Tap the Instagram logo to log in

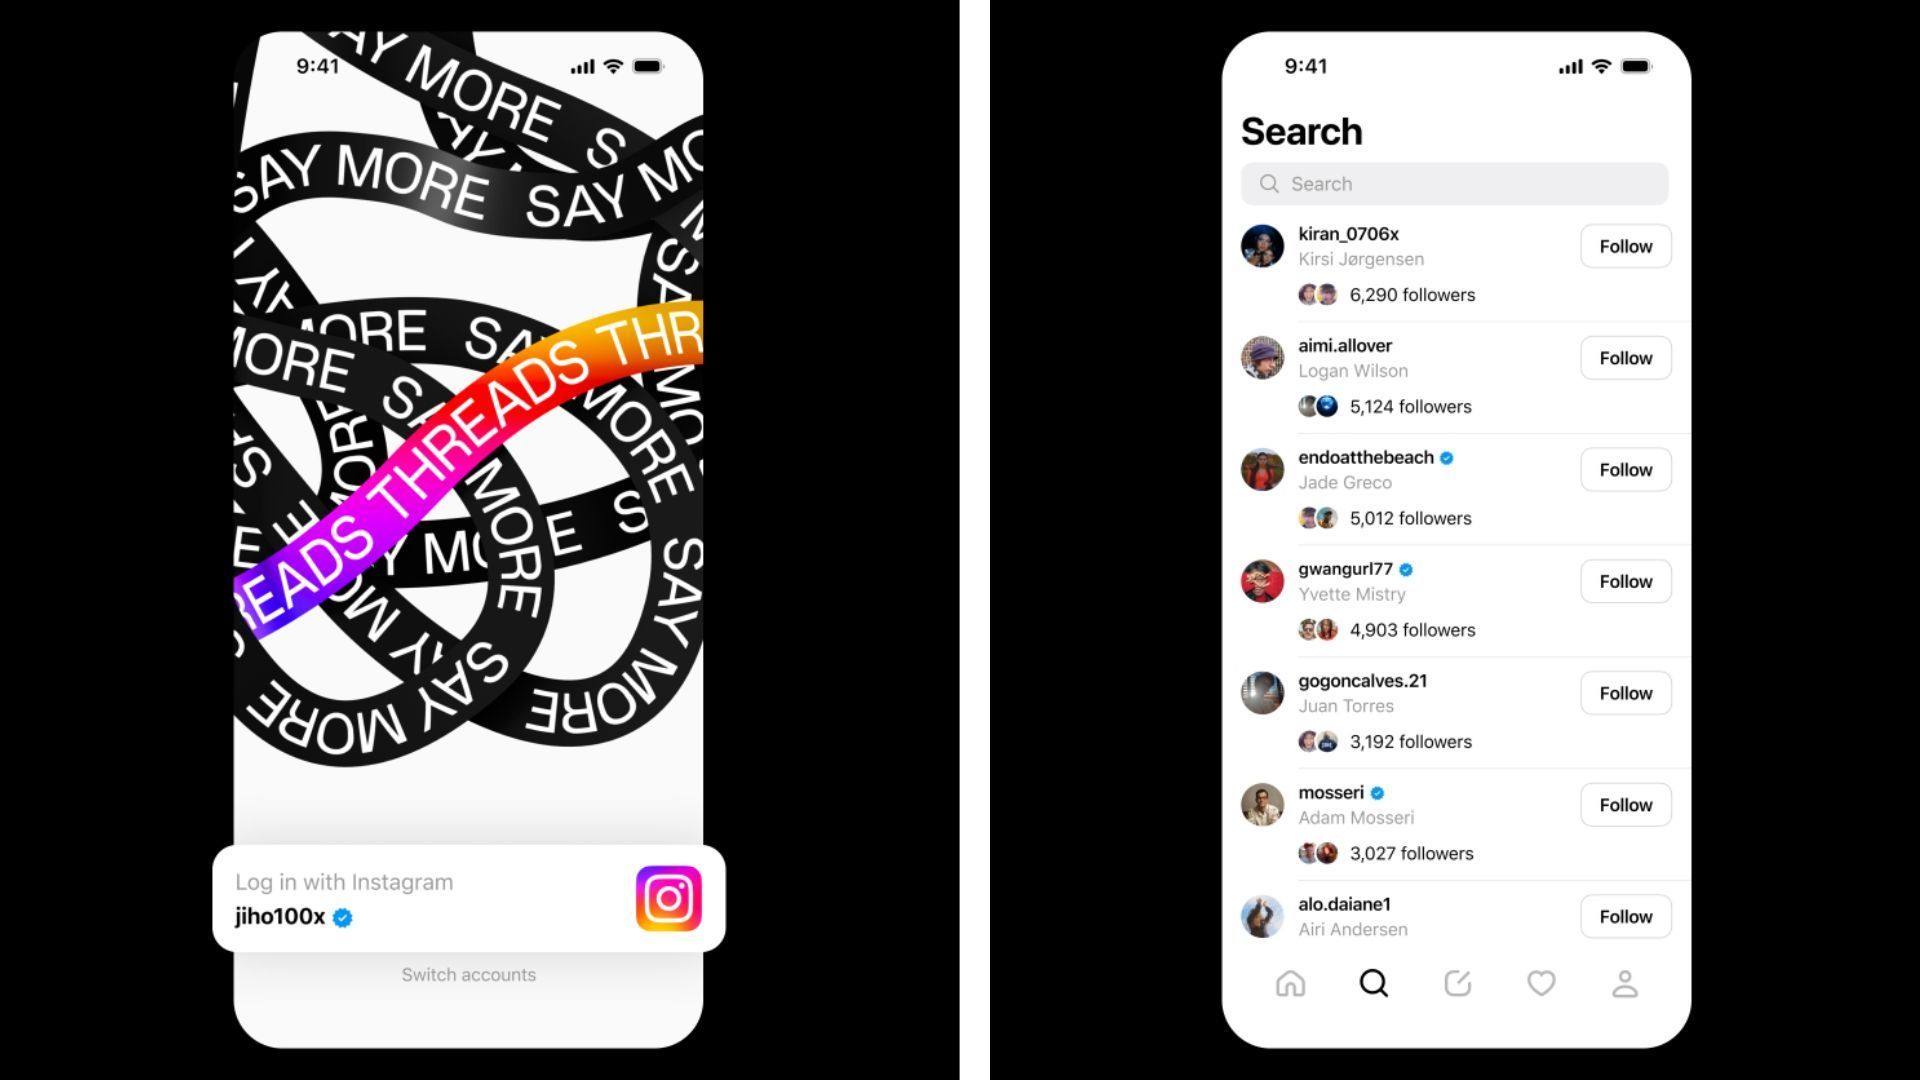click(667, 898)
